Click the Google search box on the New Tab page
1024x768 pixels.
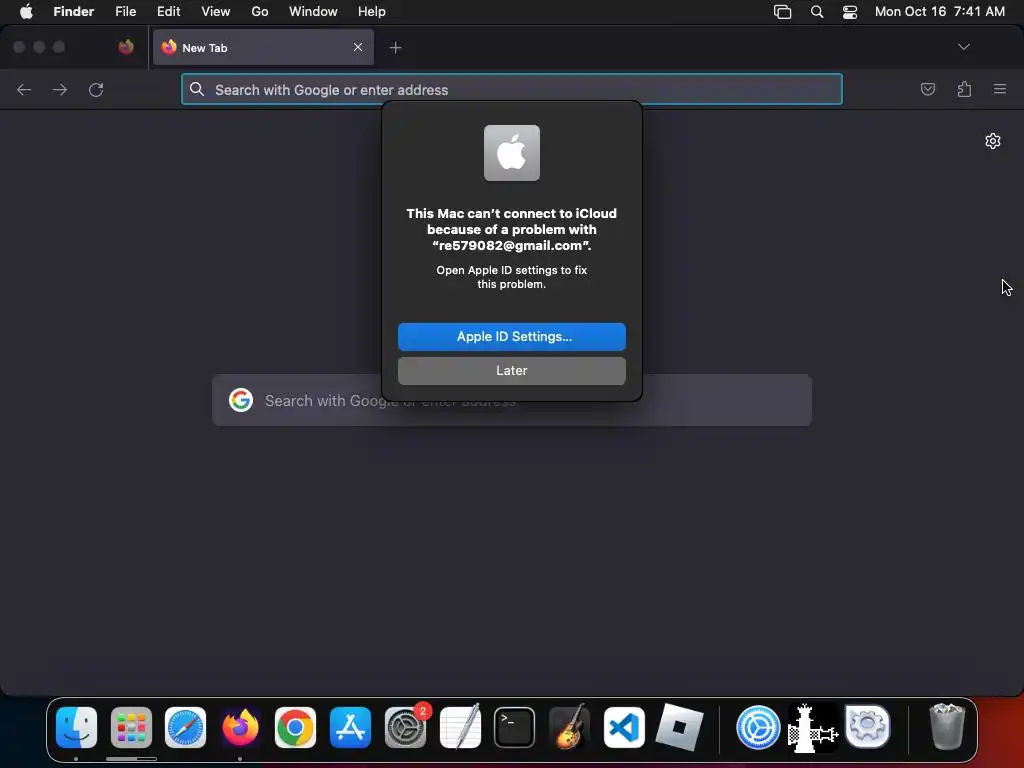tap(511, 400)
